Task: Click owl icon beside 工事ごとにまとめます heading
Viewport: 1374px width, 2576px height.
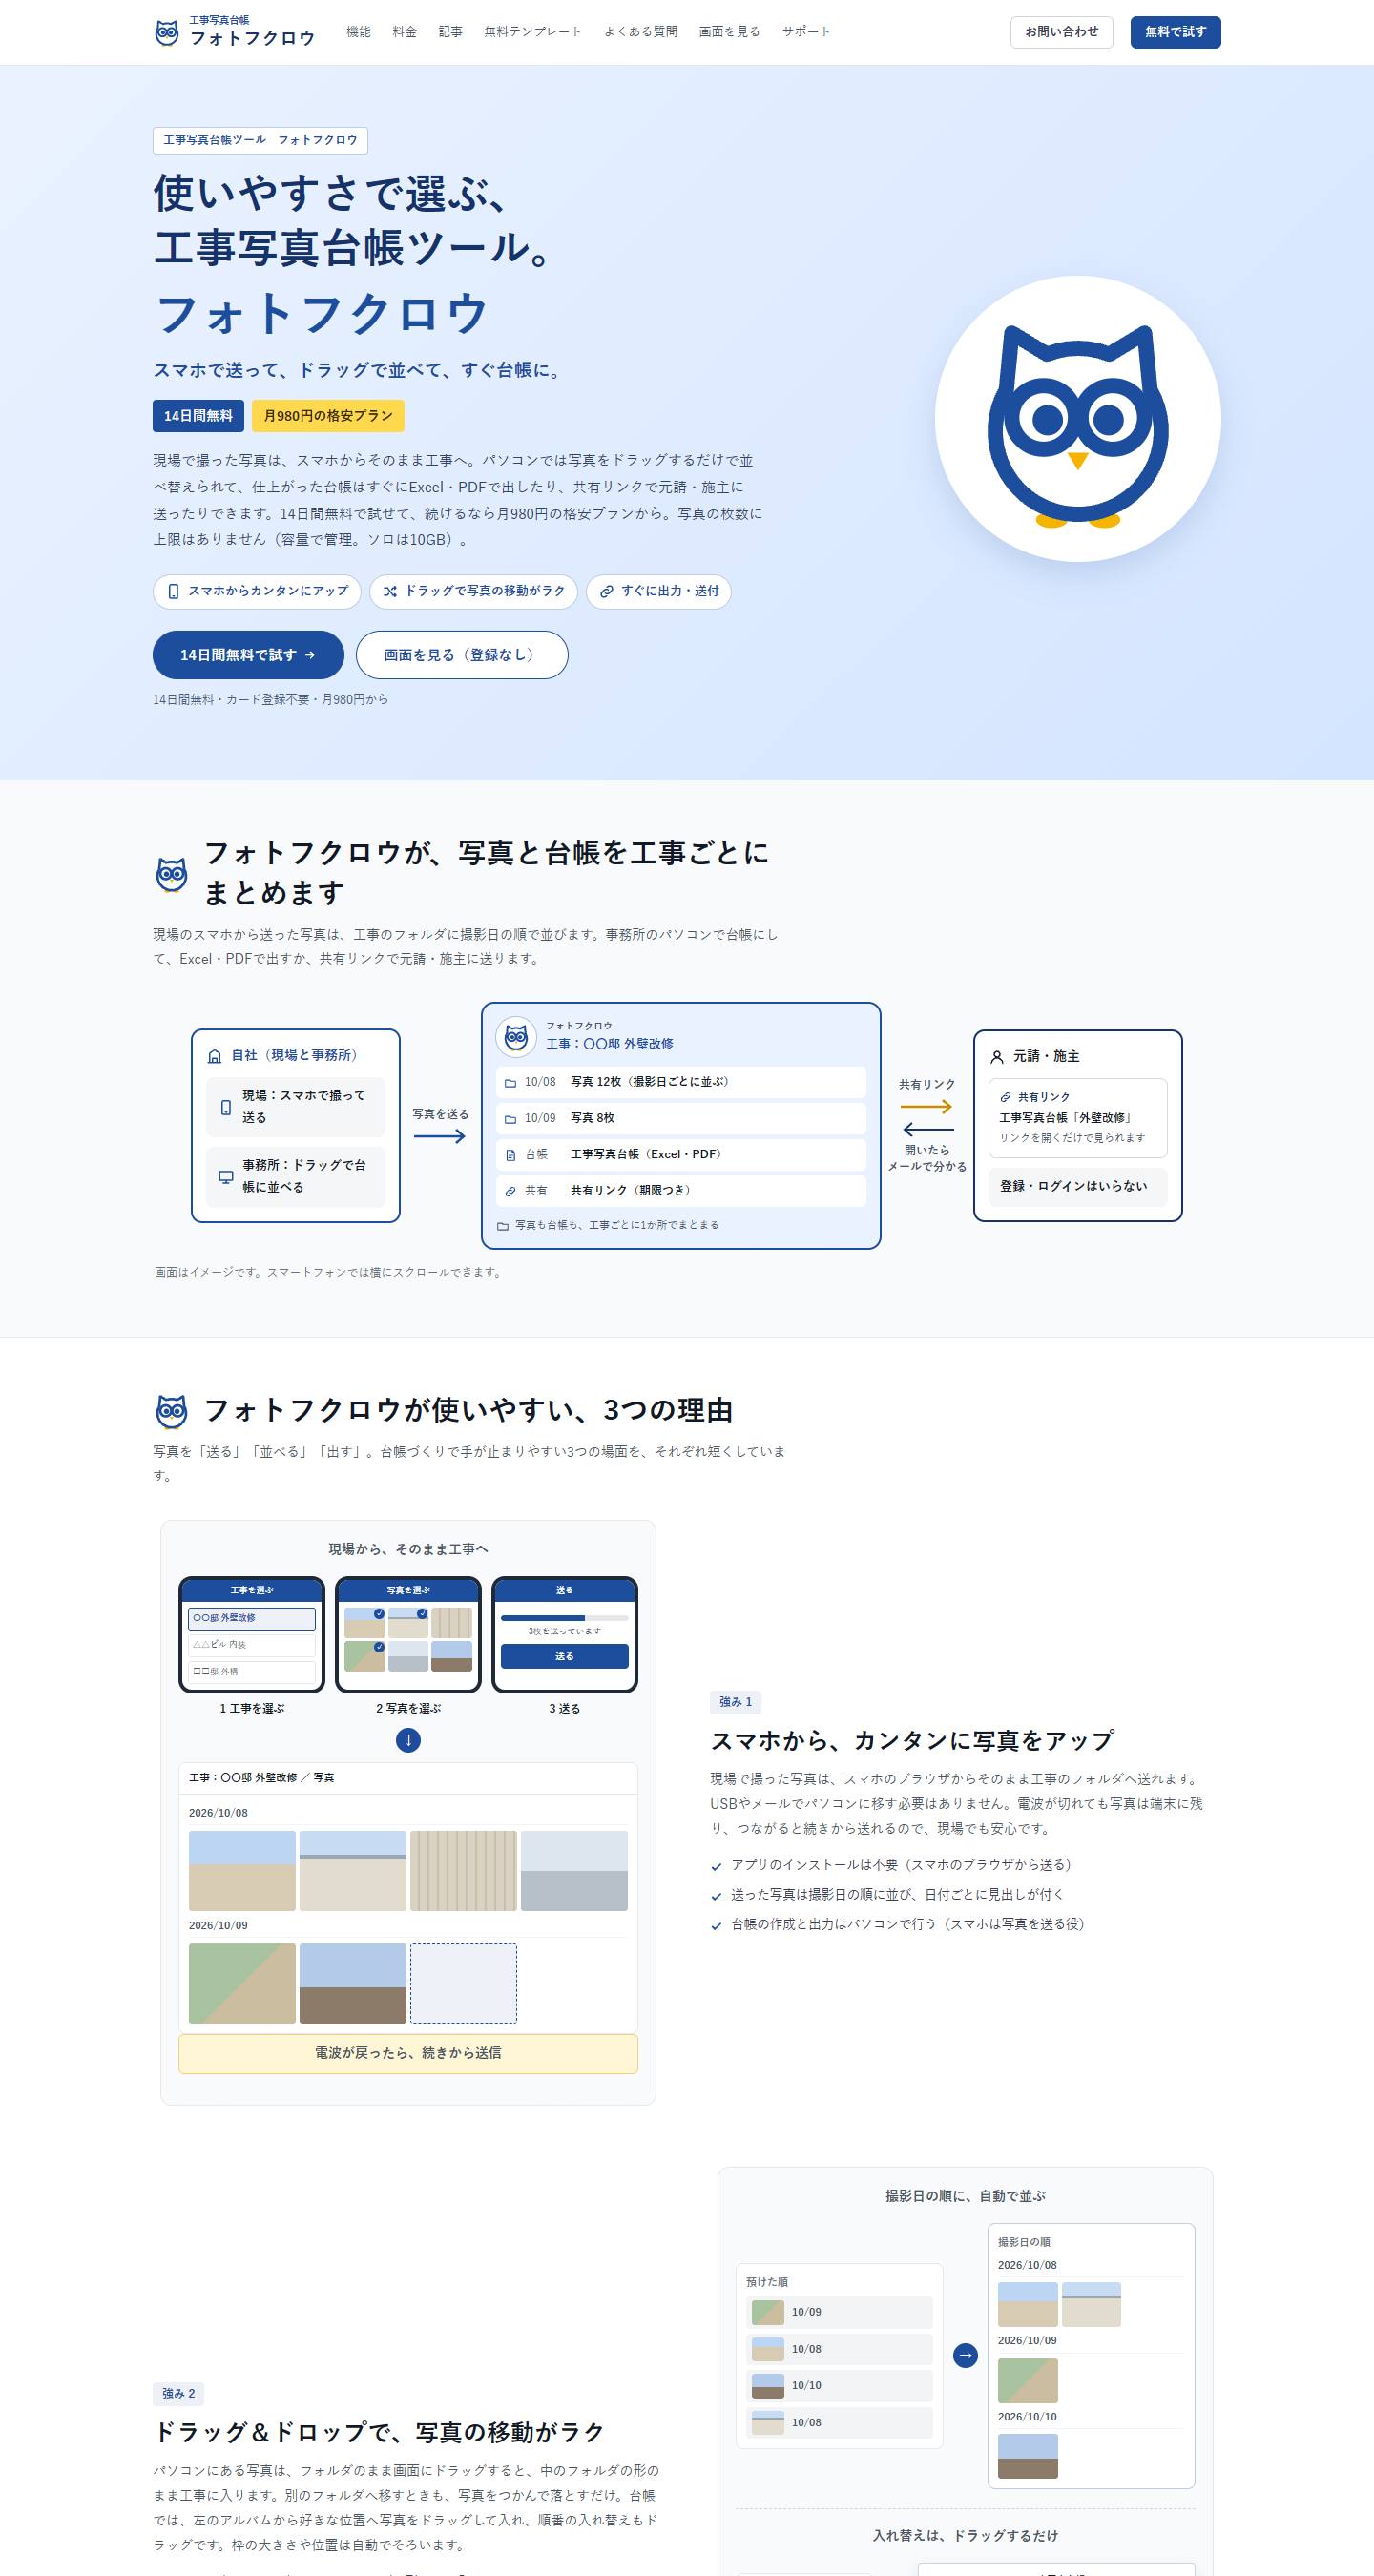Action: point(172,874)
